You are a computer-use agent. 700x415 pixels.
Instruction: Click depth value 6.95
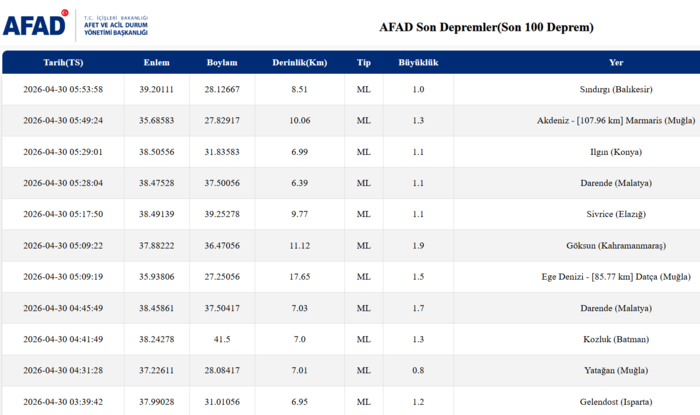(x=300, y=402)
